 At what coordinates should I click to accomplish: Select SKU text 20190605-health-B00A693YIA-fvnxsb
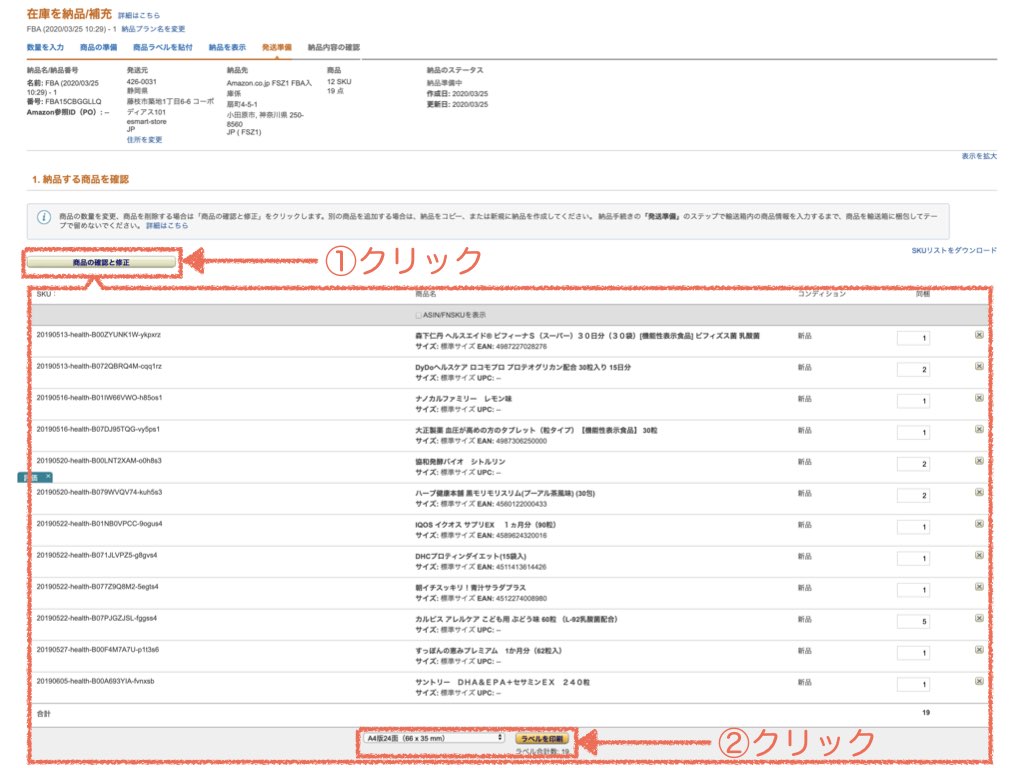(95, 681)
